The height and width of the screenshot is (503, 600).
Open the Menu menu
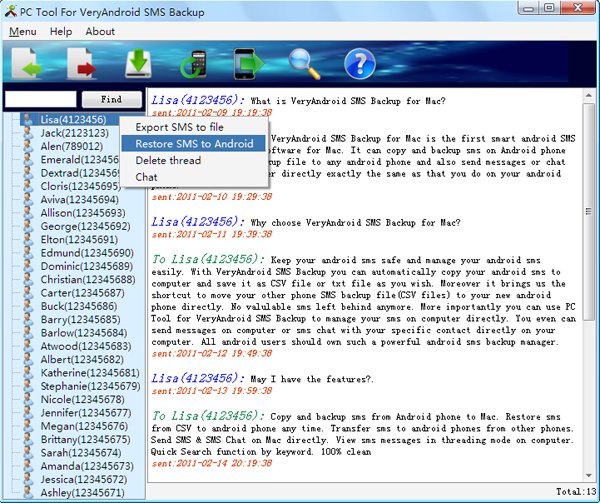(x=23, y=31)
